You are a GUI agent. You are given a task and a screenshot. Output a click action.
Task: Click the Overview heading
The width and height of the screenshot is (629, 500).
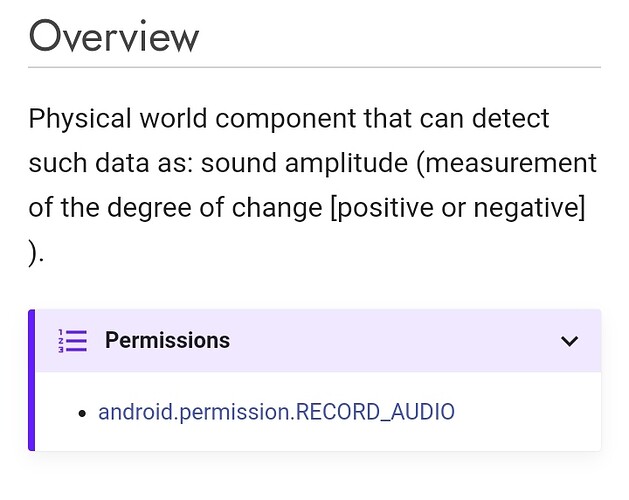click(x=114, y=36)
